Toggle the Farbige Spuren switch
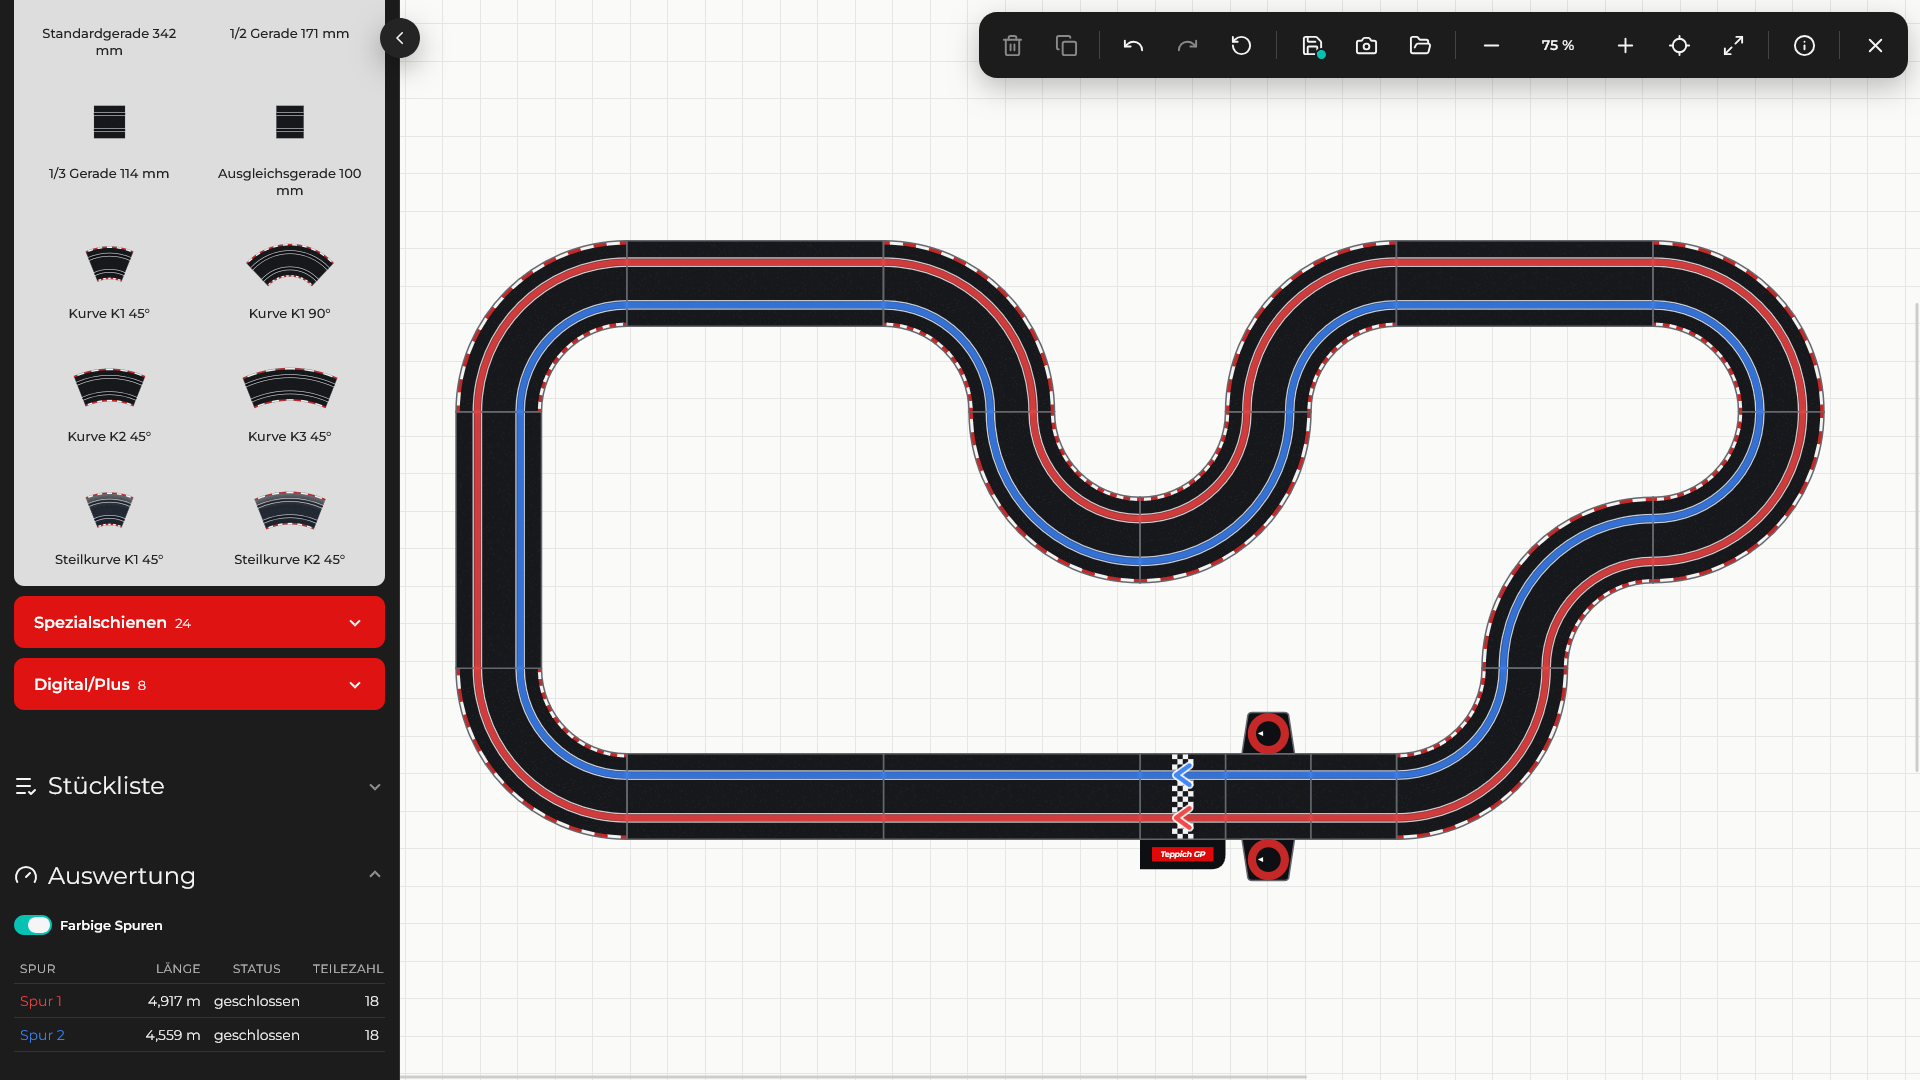1920x1080 pixels. click(x=33, y=925)
